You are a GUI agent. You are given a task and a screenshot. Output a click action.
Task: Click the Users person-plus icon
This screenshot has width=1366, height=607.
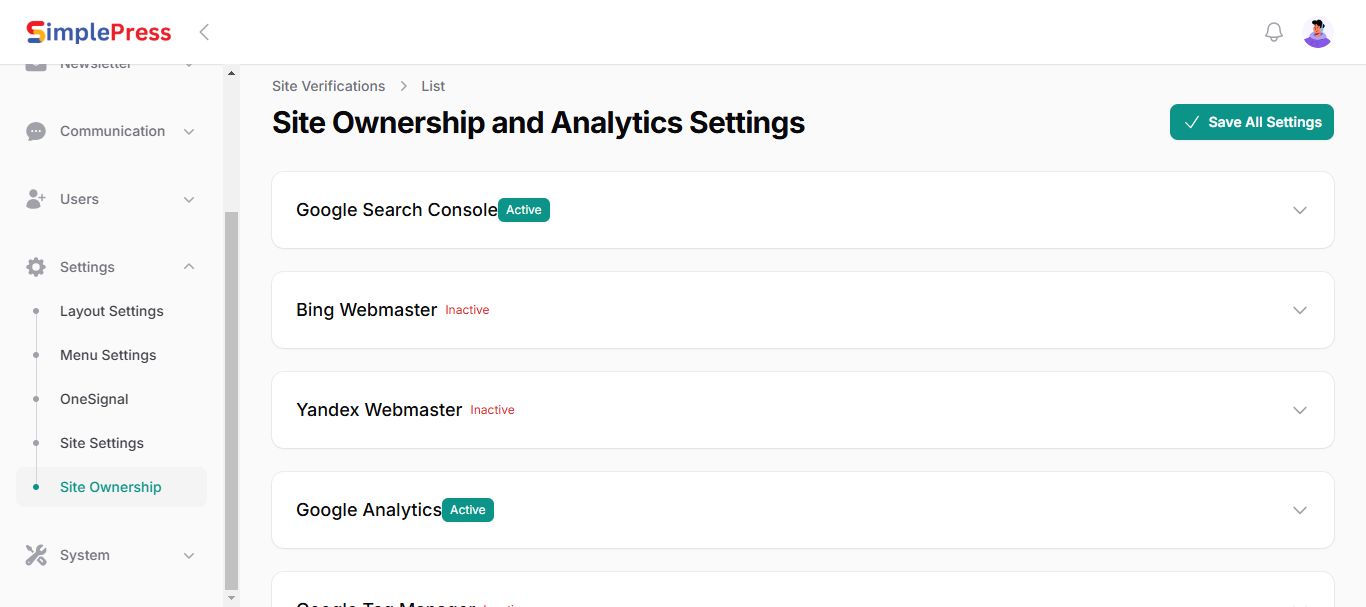click(36, 199)
